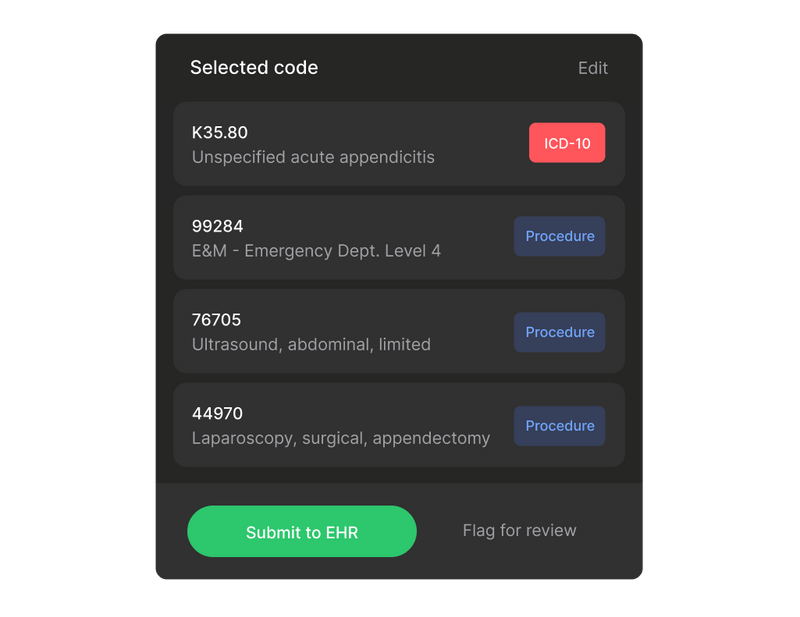The height and width of the screenshot is (617, 800).
Task: Click the Procedure badge beside code 99284
Action: (x=559, y=237)
